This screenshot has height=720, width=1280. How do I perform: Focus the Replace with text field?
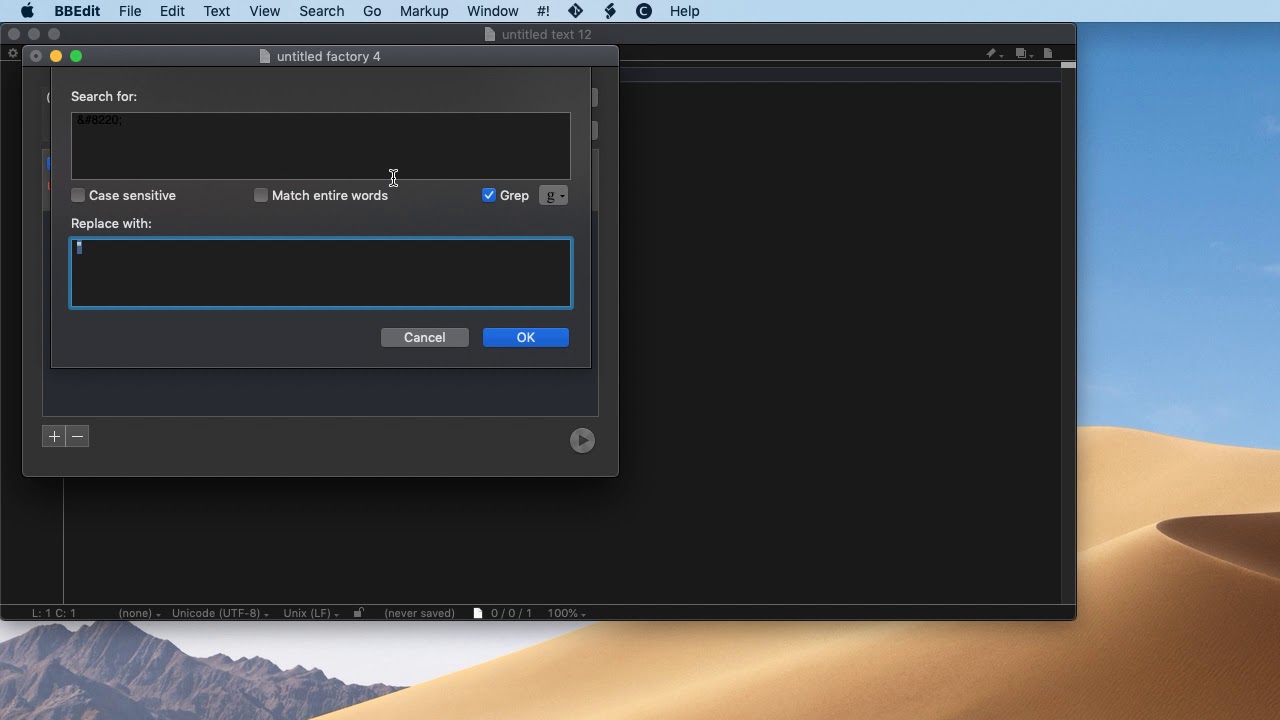[321, 273]
